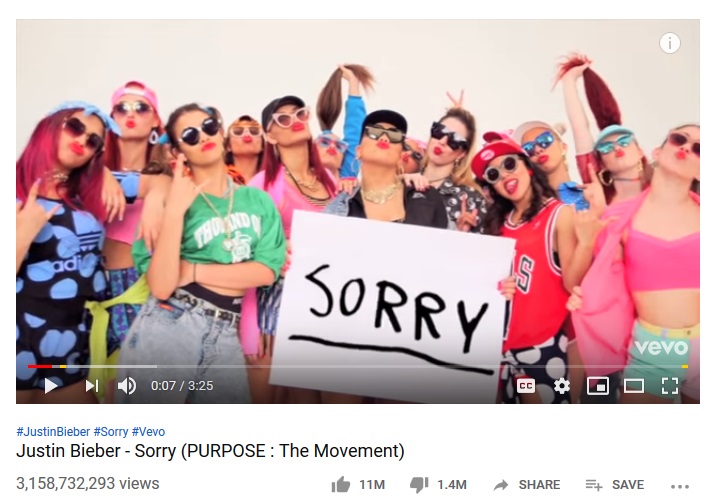The height and width of the screenshot is (503, 716).
Task: Play the Justin Bieber Sorry video
Action: coord(51,386)
